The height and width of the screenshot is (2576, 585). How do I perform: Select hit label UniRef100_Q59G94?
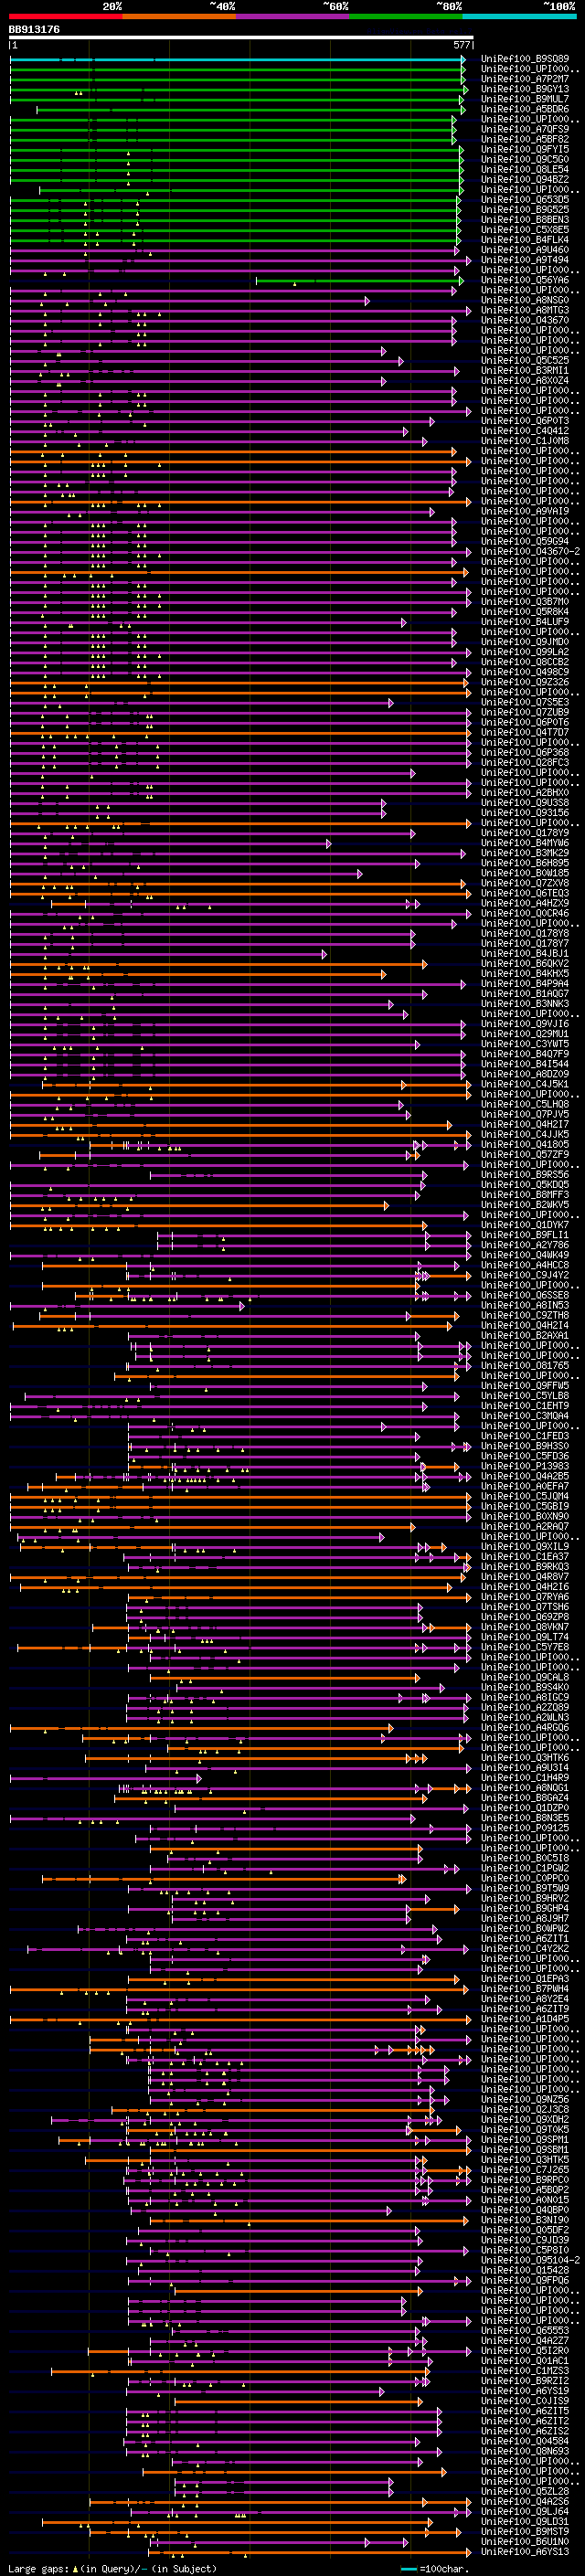[x=525, y=542]
